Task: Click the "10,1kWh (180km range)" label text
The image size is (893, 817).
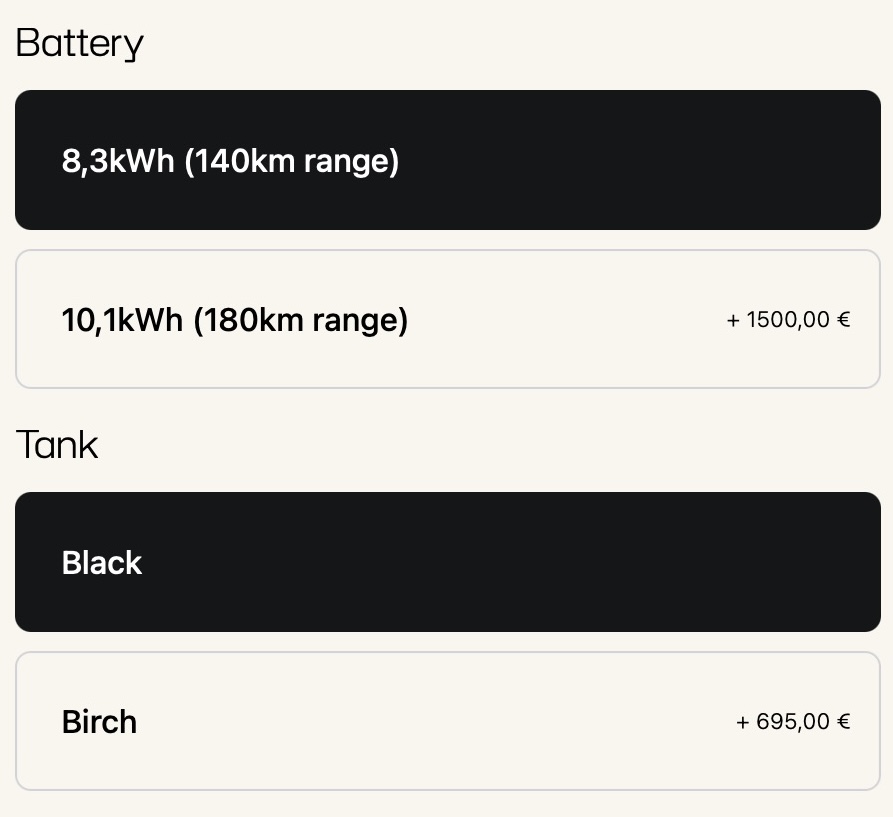Action: coord(235,320)
